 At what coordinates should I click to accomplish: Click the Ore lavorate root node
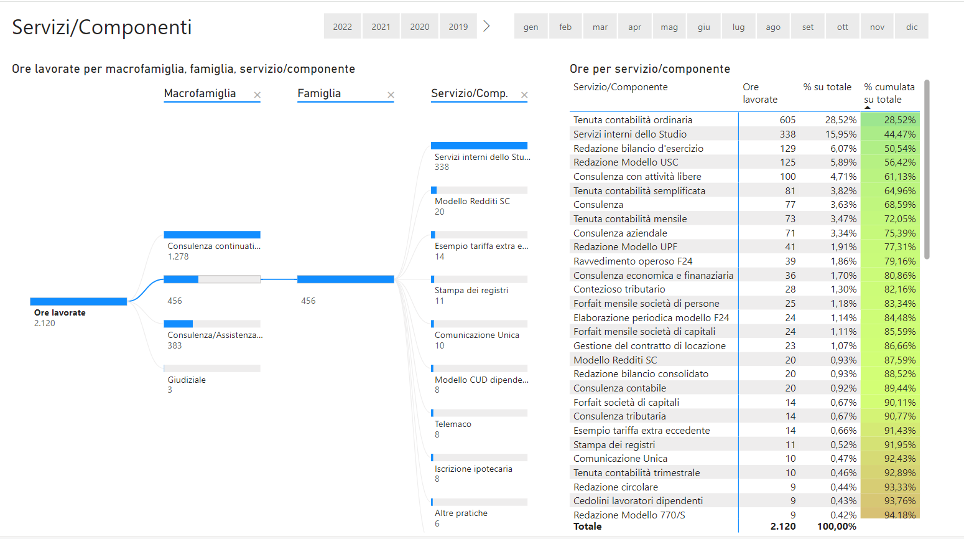pyautogui.click(x=78, y=301)
